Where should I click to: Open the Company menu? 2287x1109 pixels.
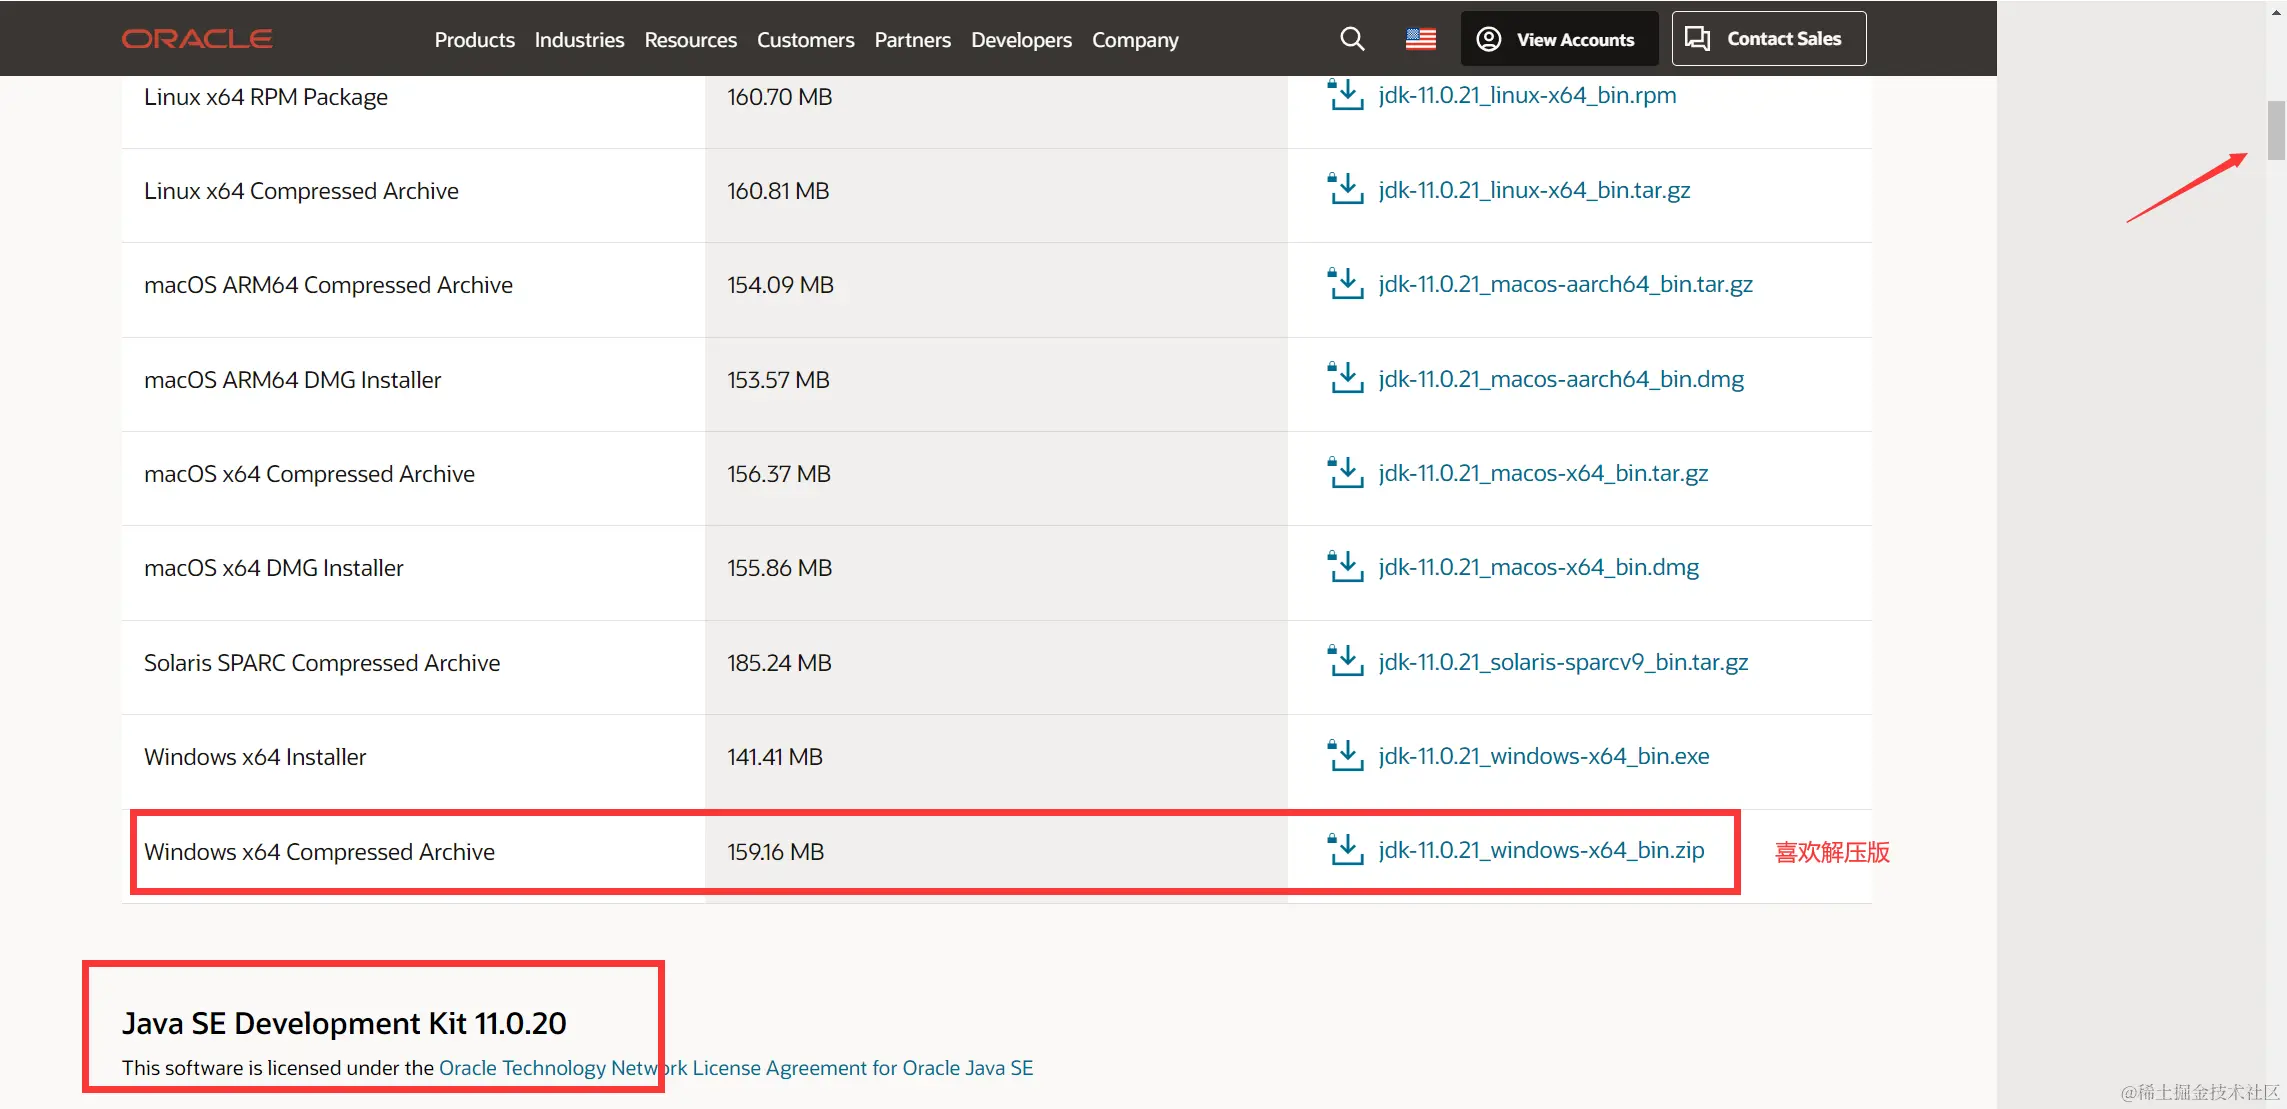(1135, 40)
